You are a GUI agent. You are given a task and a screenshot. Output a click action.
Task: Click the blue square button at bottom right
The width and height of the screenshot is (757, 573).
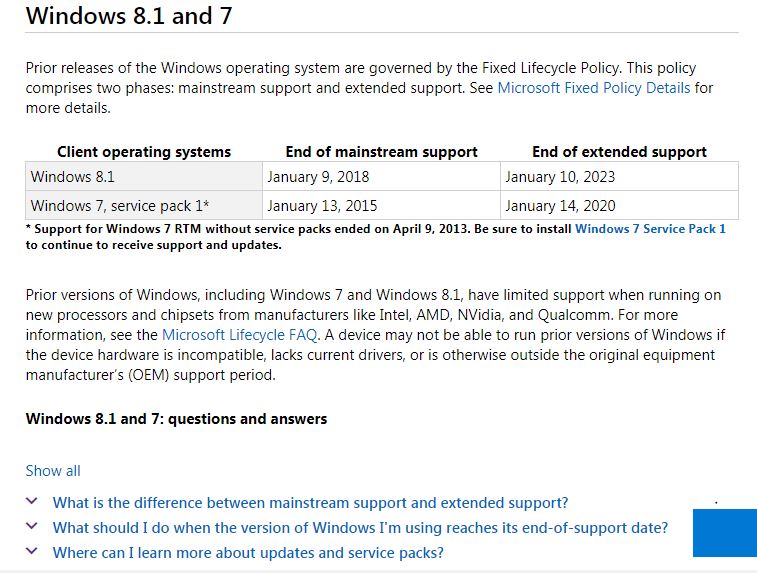[x=724, y=533]
